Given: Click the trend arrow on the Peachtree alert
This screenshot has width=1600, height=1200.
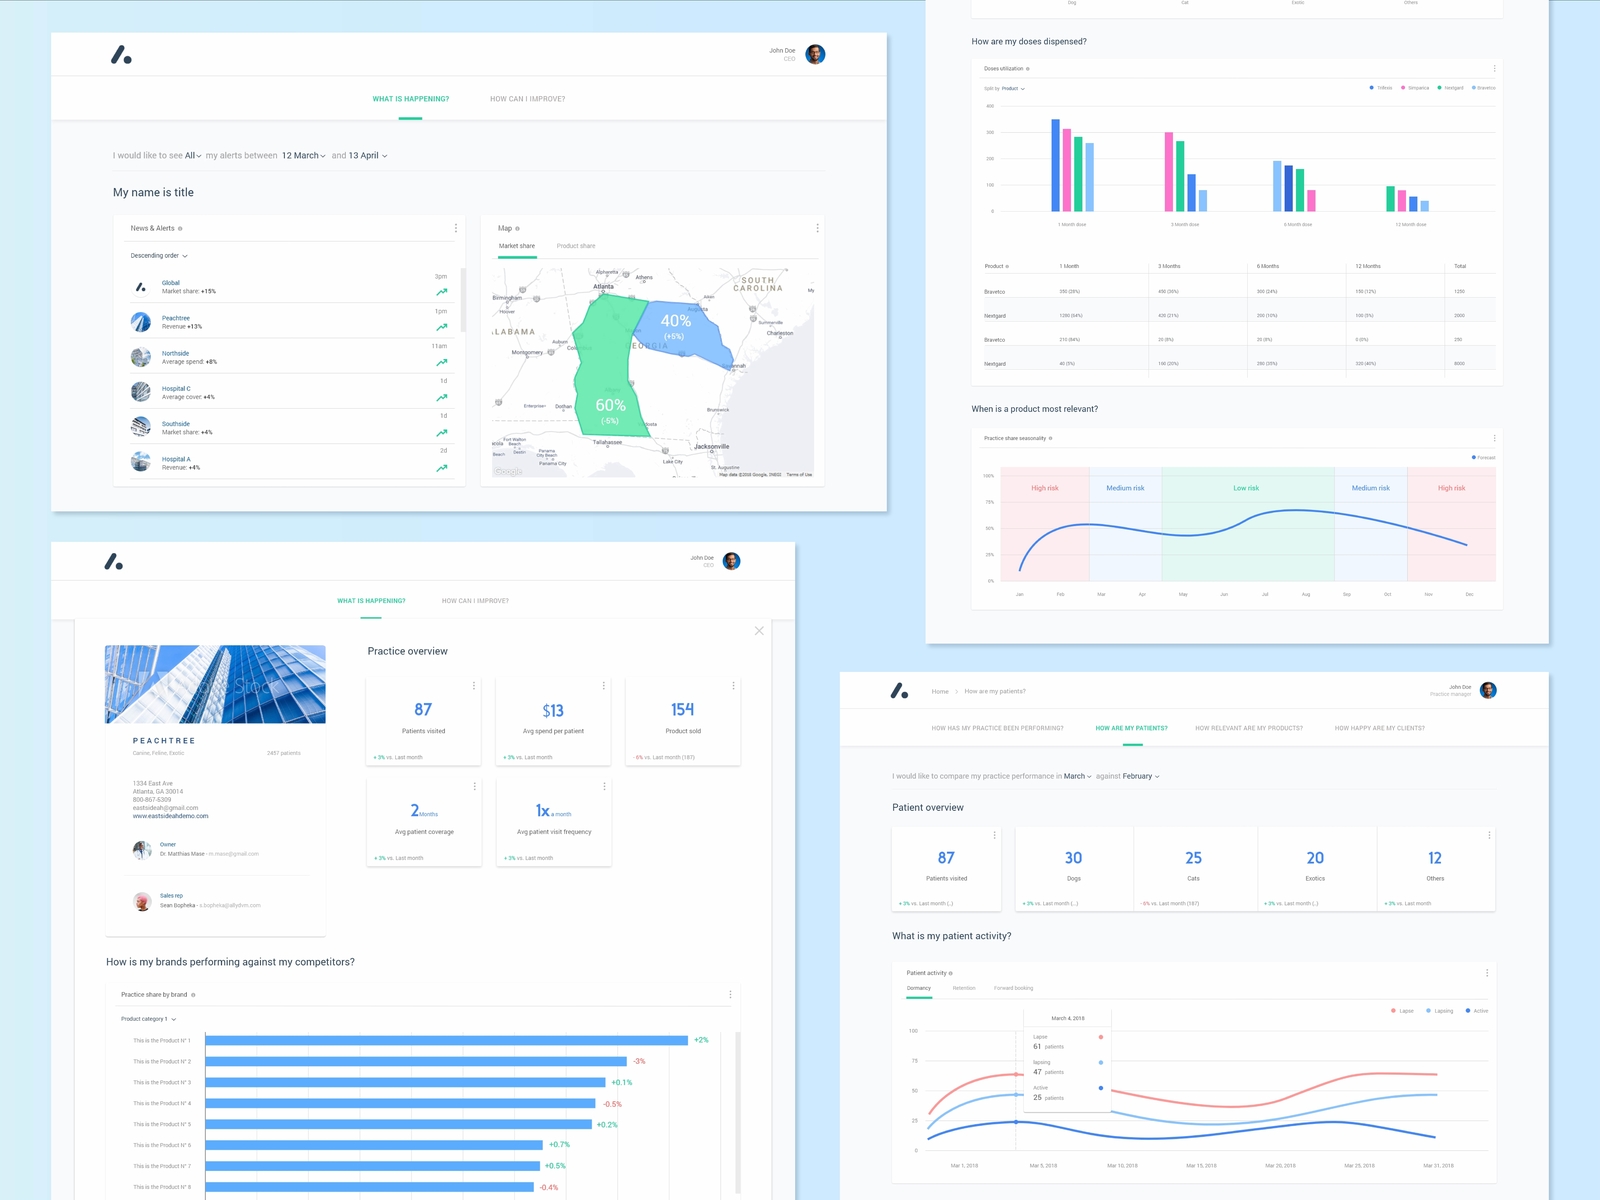Looking at the screenshot, I should point(441,327).
